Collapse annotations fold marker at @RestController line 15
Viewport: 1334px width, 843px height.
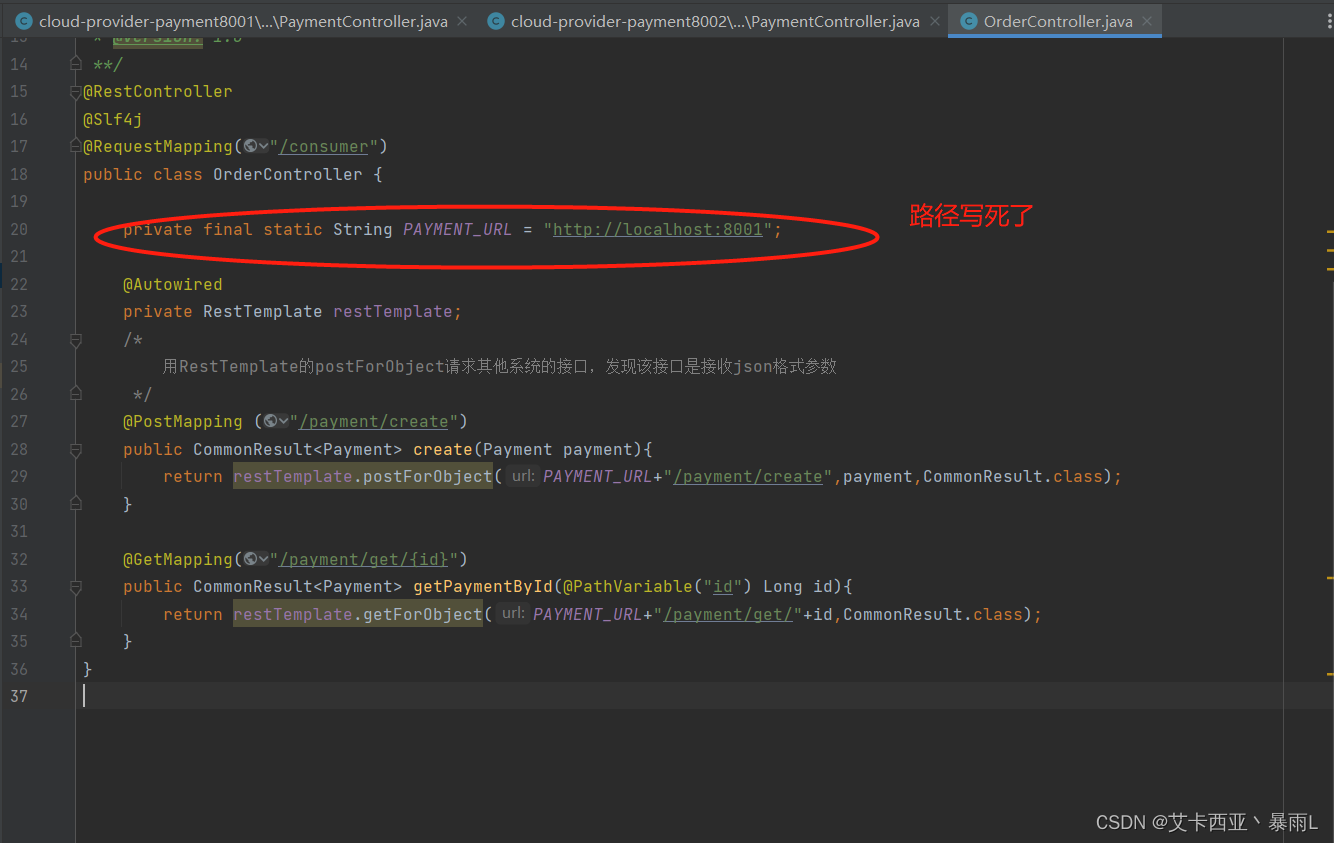(76, 92)
